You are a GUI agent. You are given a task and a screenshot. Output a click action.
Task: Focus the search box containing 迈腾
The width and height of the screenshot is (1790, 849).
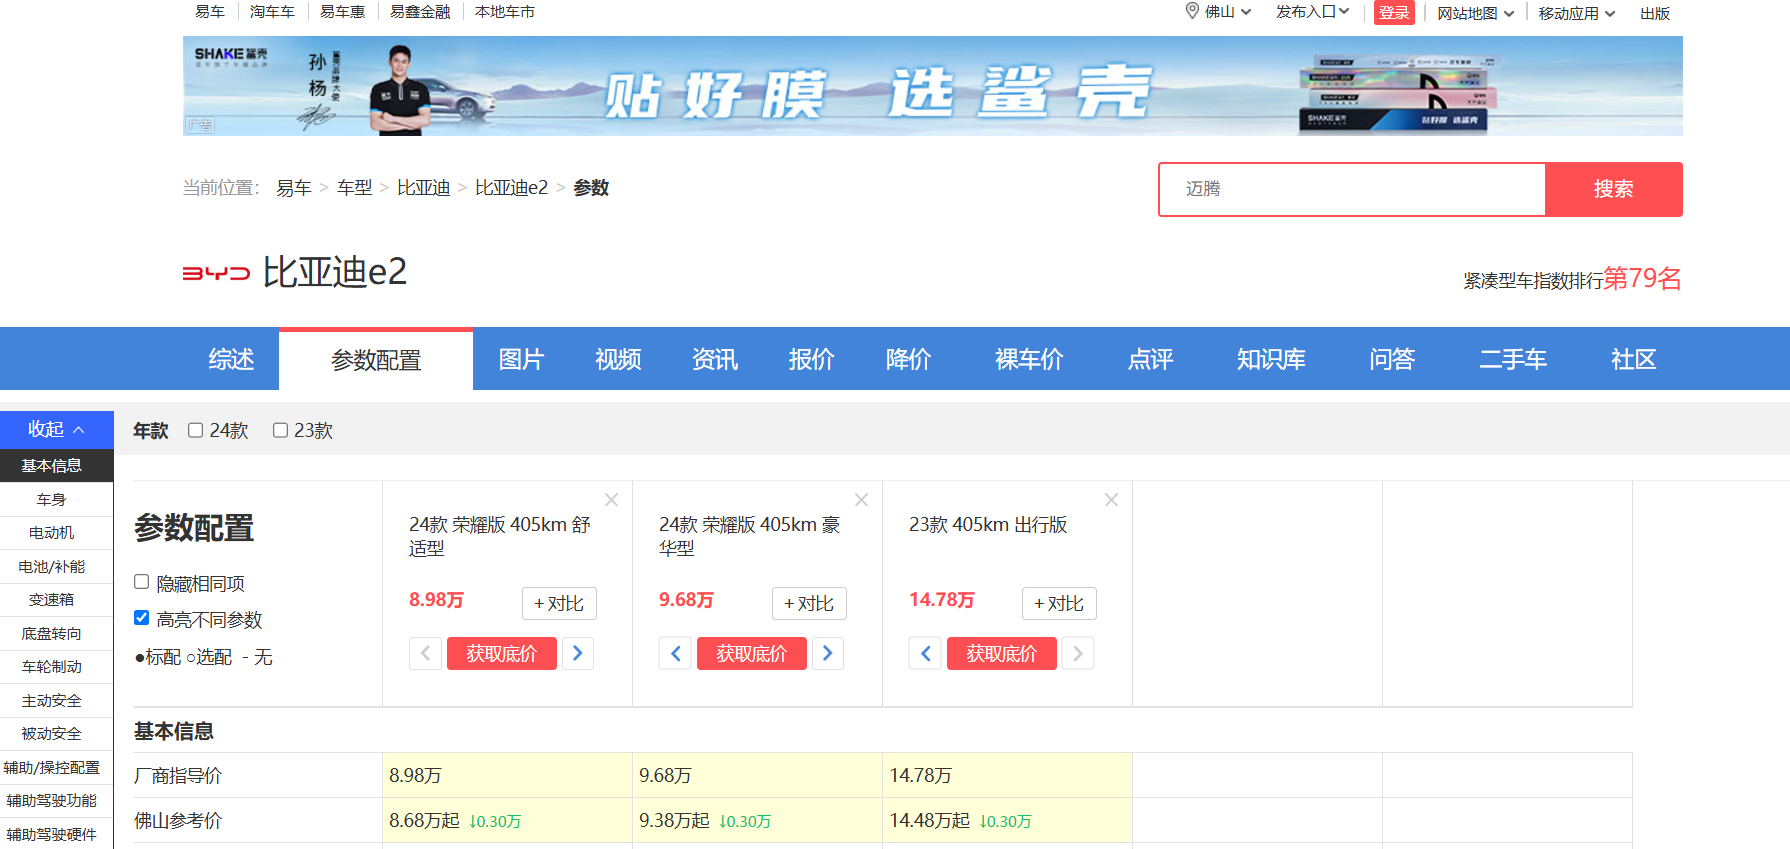tap(1352, 189)
